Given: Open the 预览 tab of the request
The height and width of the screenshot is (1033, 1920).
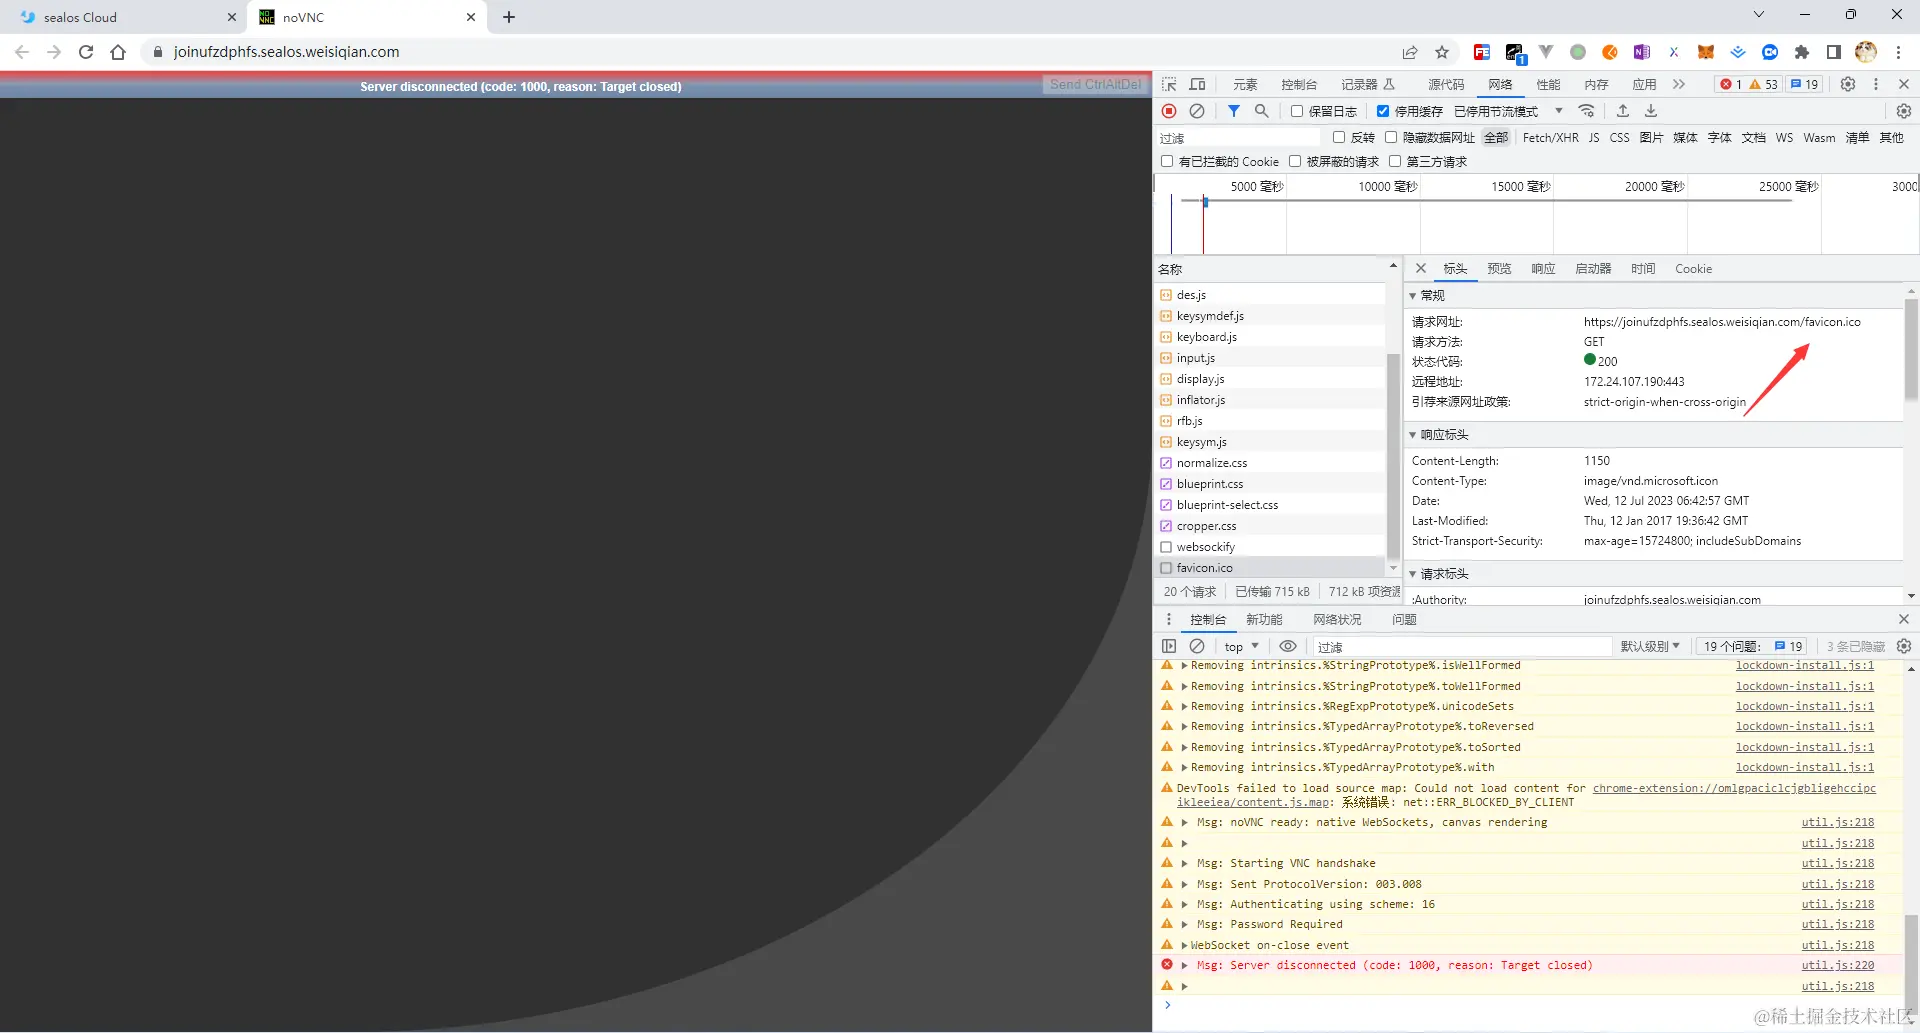Looking at the screenshot, I should pyautogui.click(x=1499, y=268).
